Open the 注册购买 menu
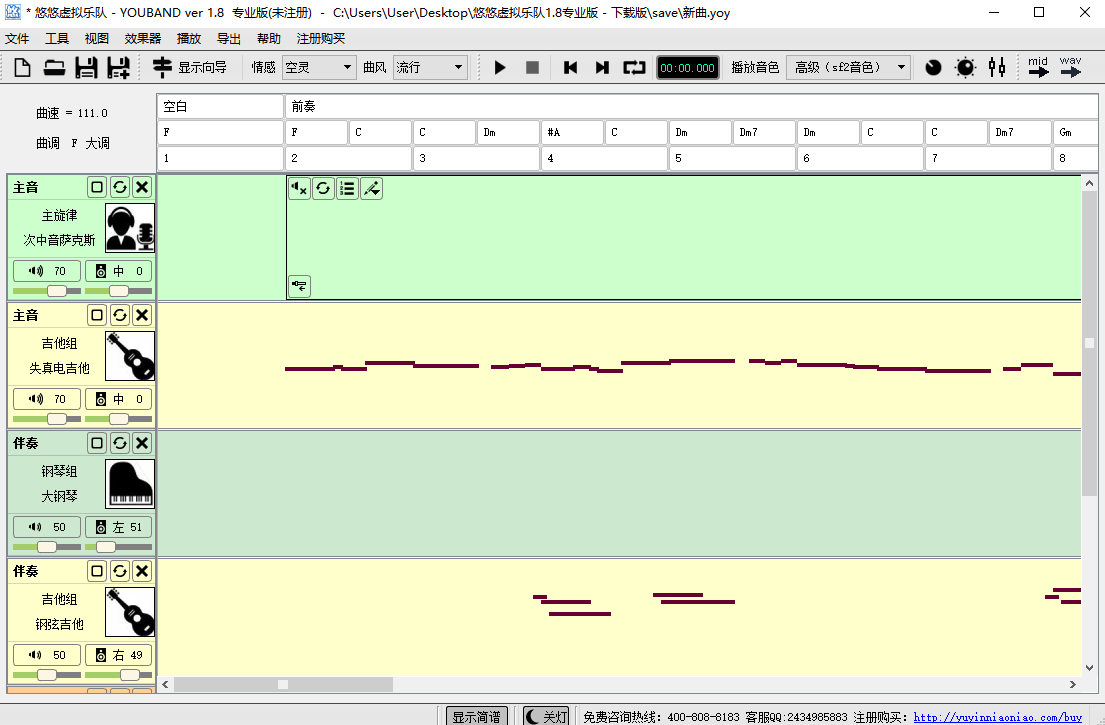Image resolution: width=1105 pixels, height=725 pixels. (x=321, y=39)
